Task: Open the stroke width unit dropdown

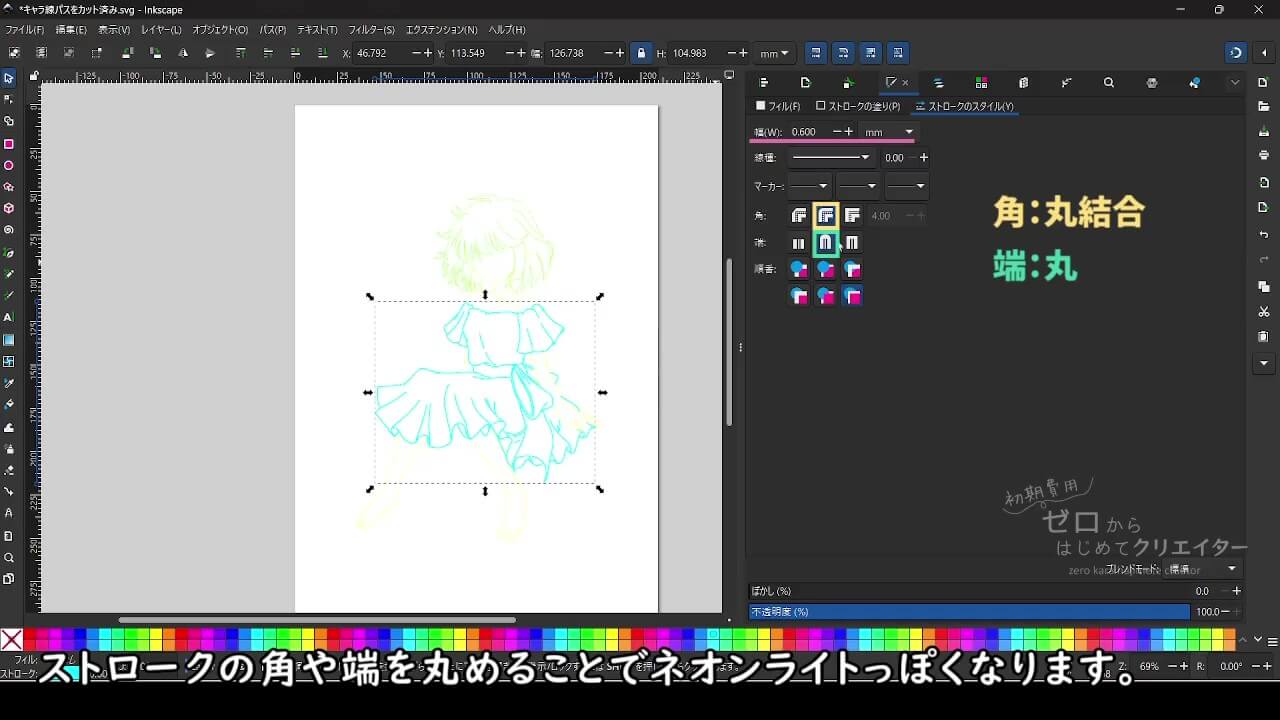Action: tap(889, 132)
